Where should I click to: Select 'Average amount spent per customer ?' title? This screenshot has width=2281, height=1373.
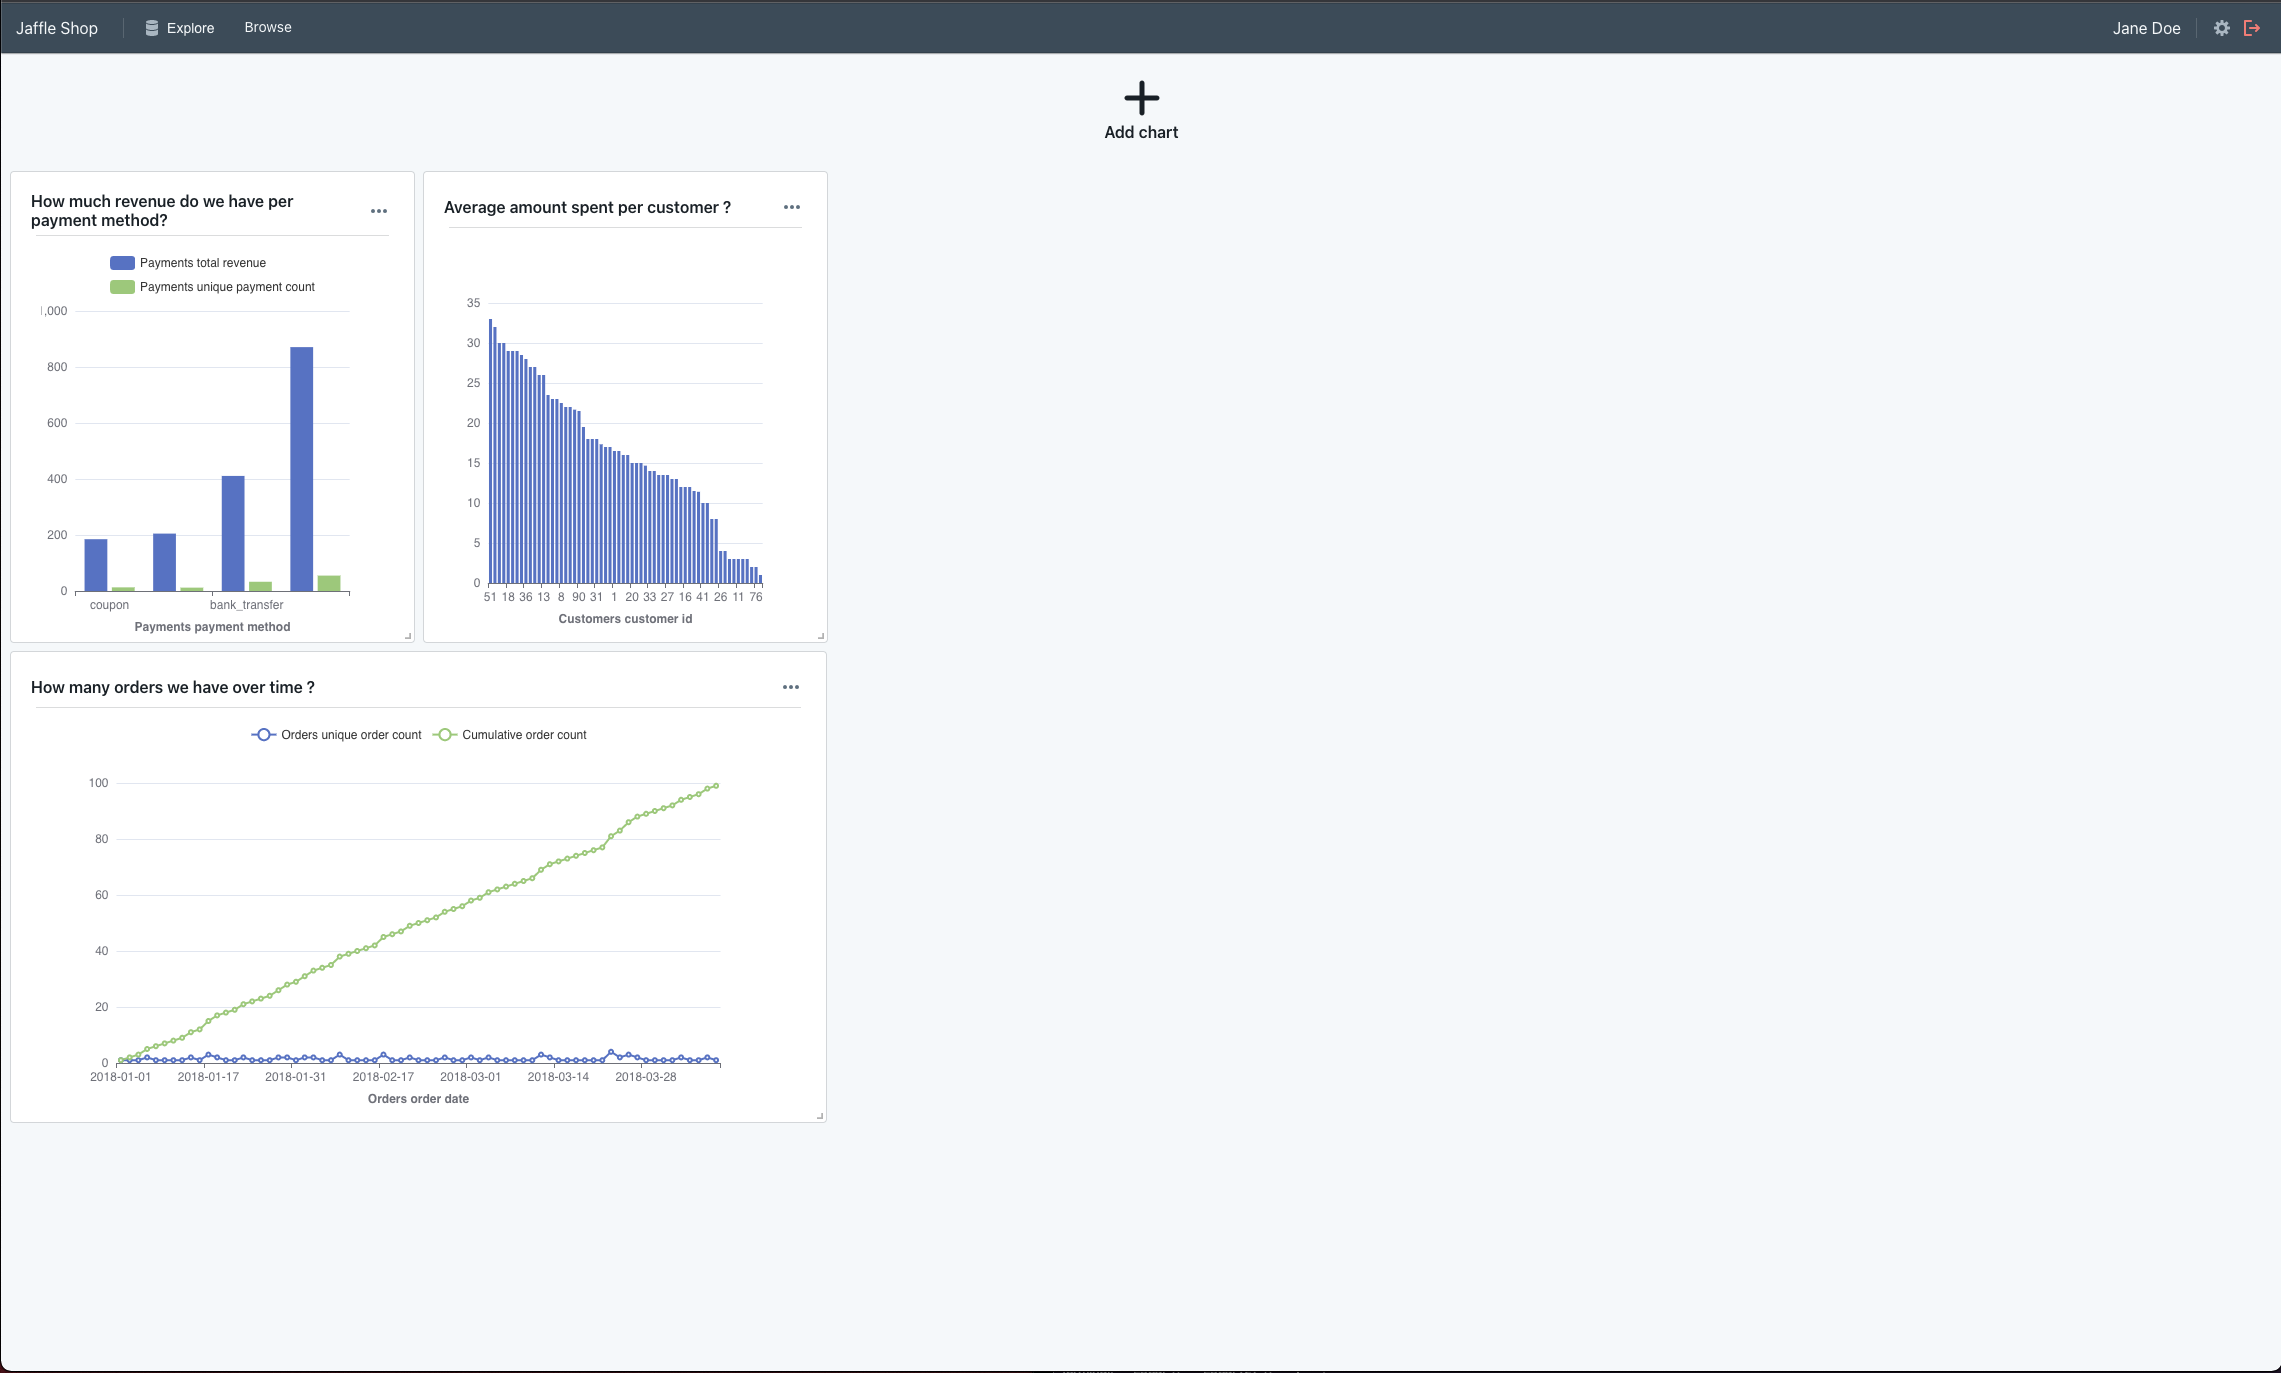pos(587,207)
